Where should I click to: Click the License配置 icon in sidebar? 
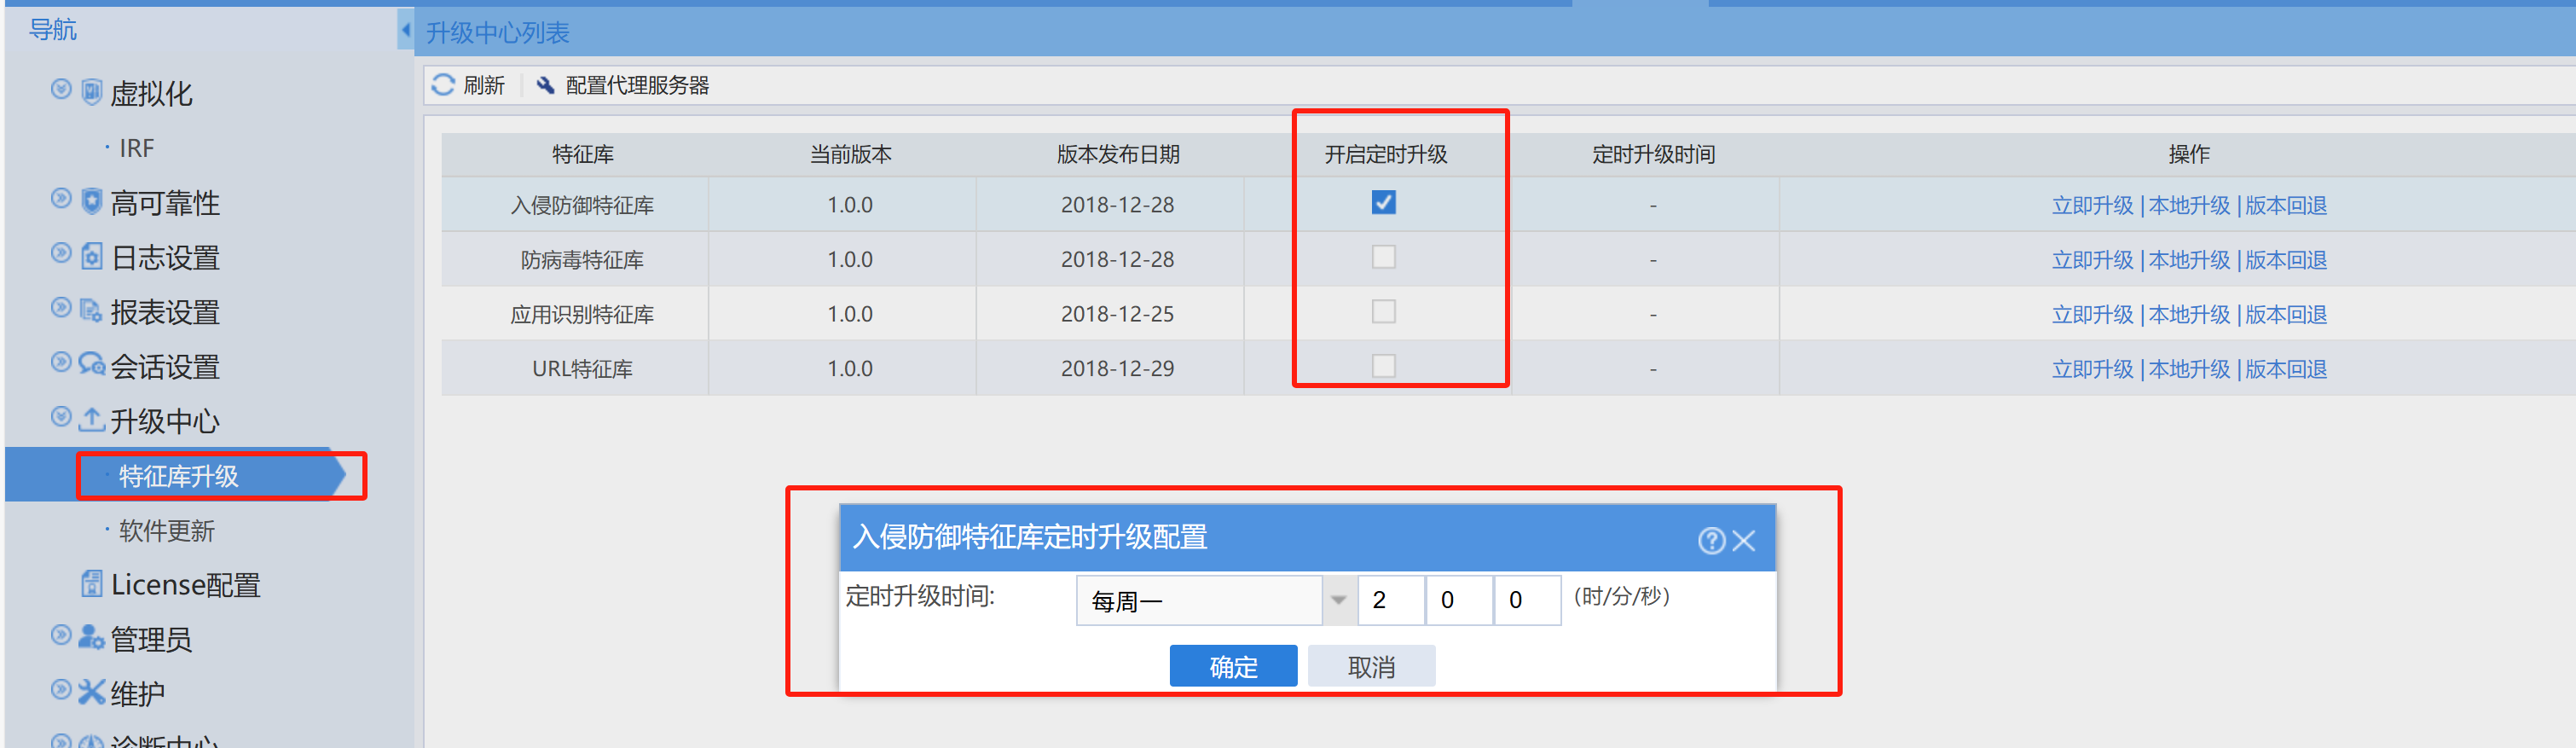click(x=92, y=584)
